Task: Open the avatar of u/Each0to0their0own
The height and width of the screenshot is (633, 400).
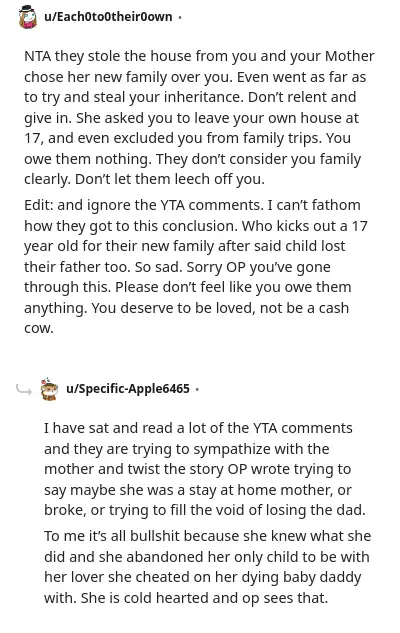Action: coord(28,17)
